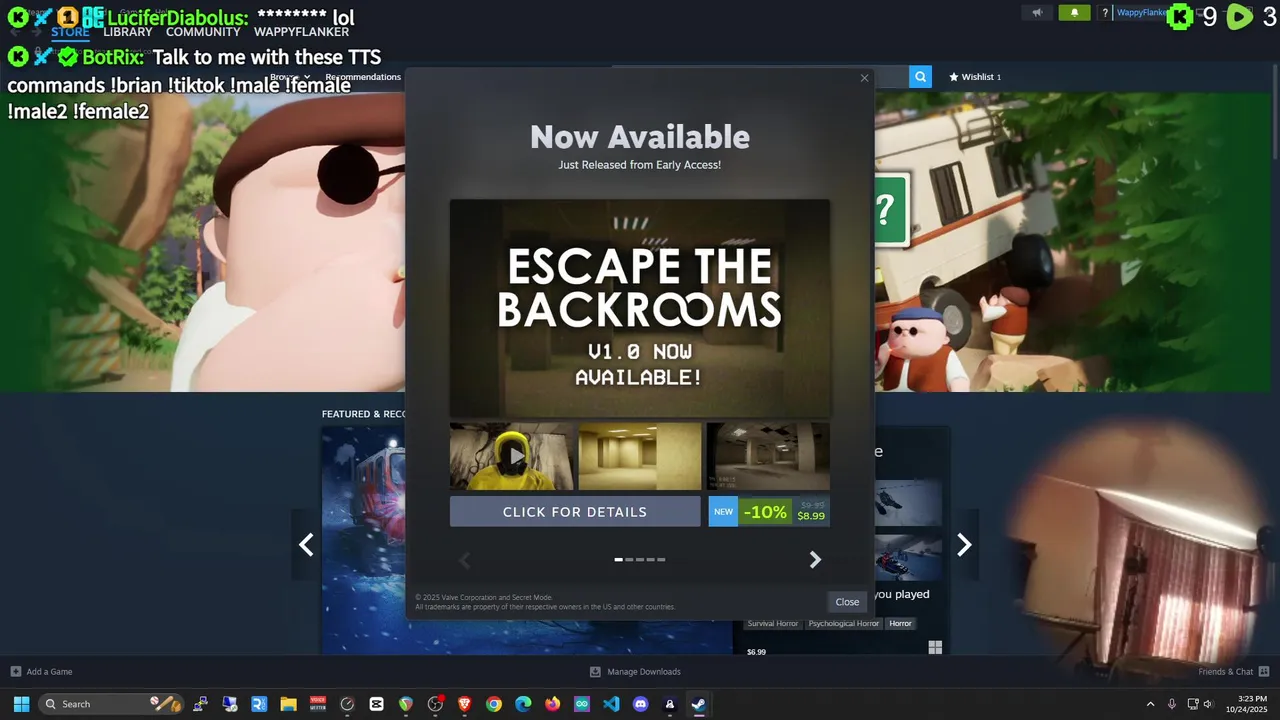
Task: Click the blue store search magnifier
Action: pos(920,76)
